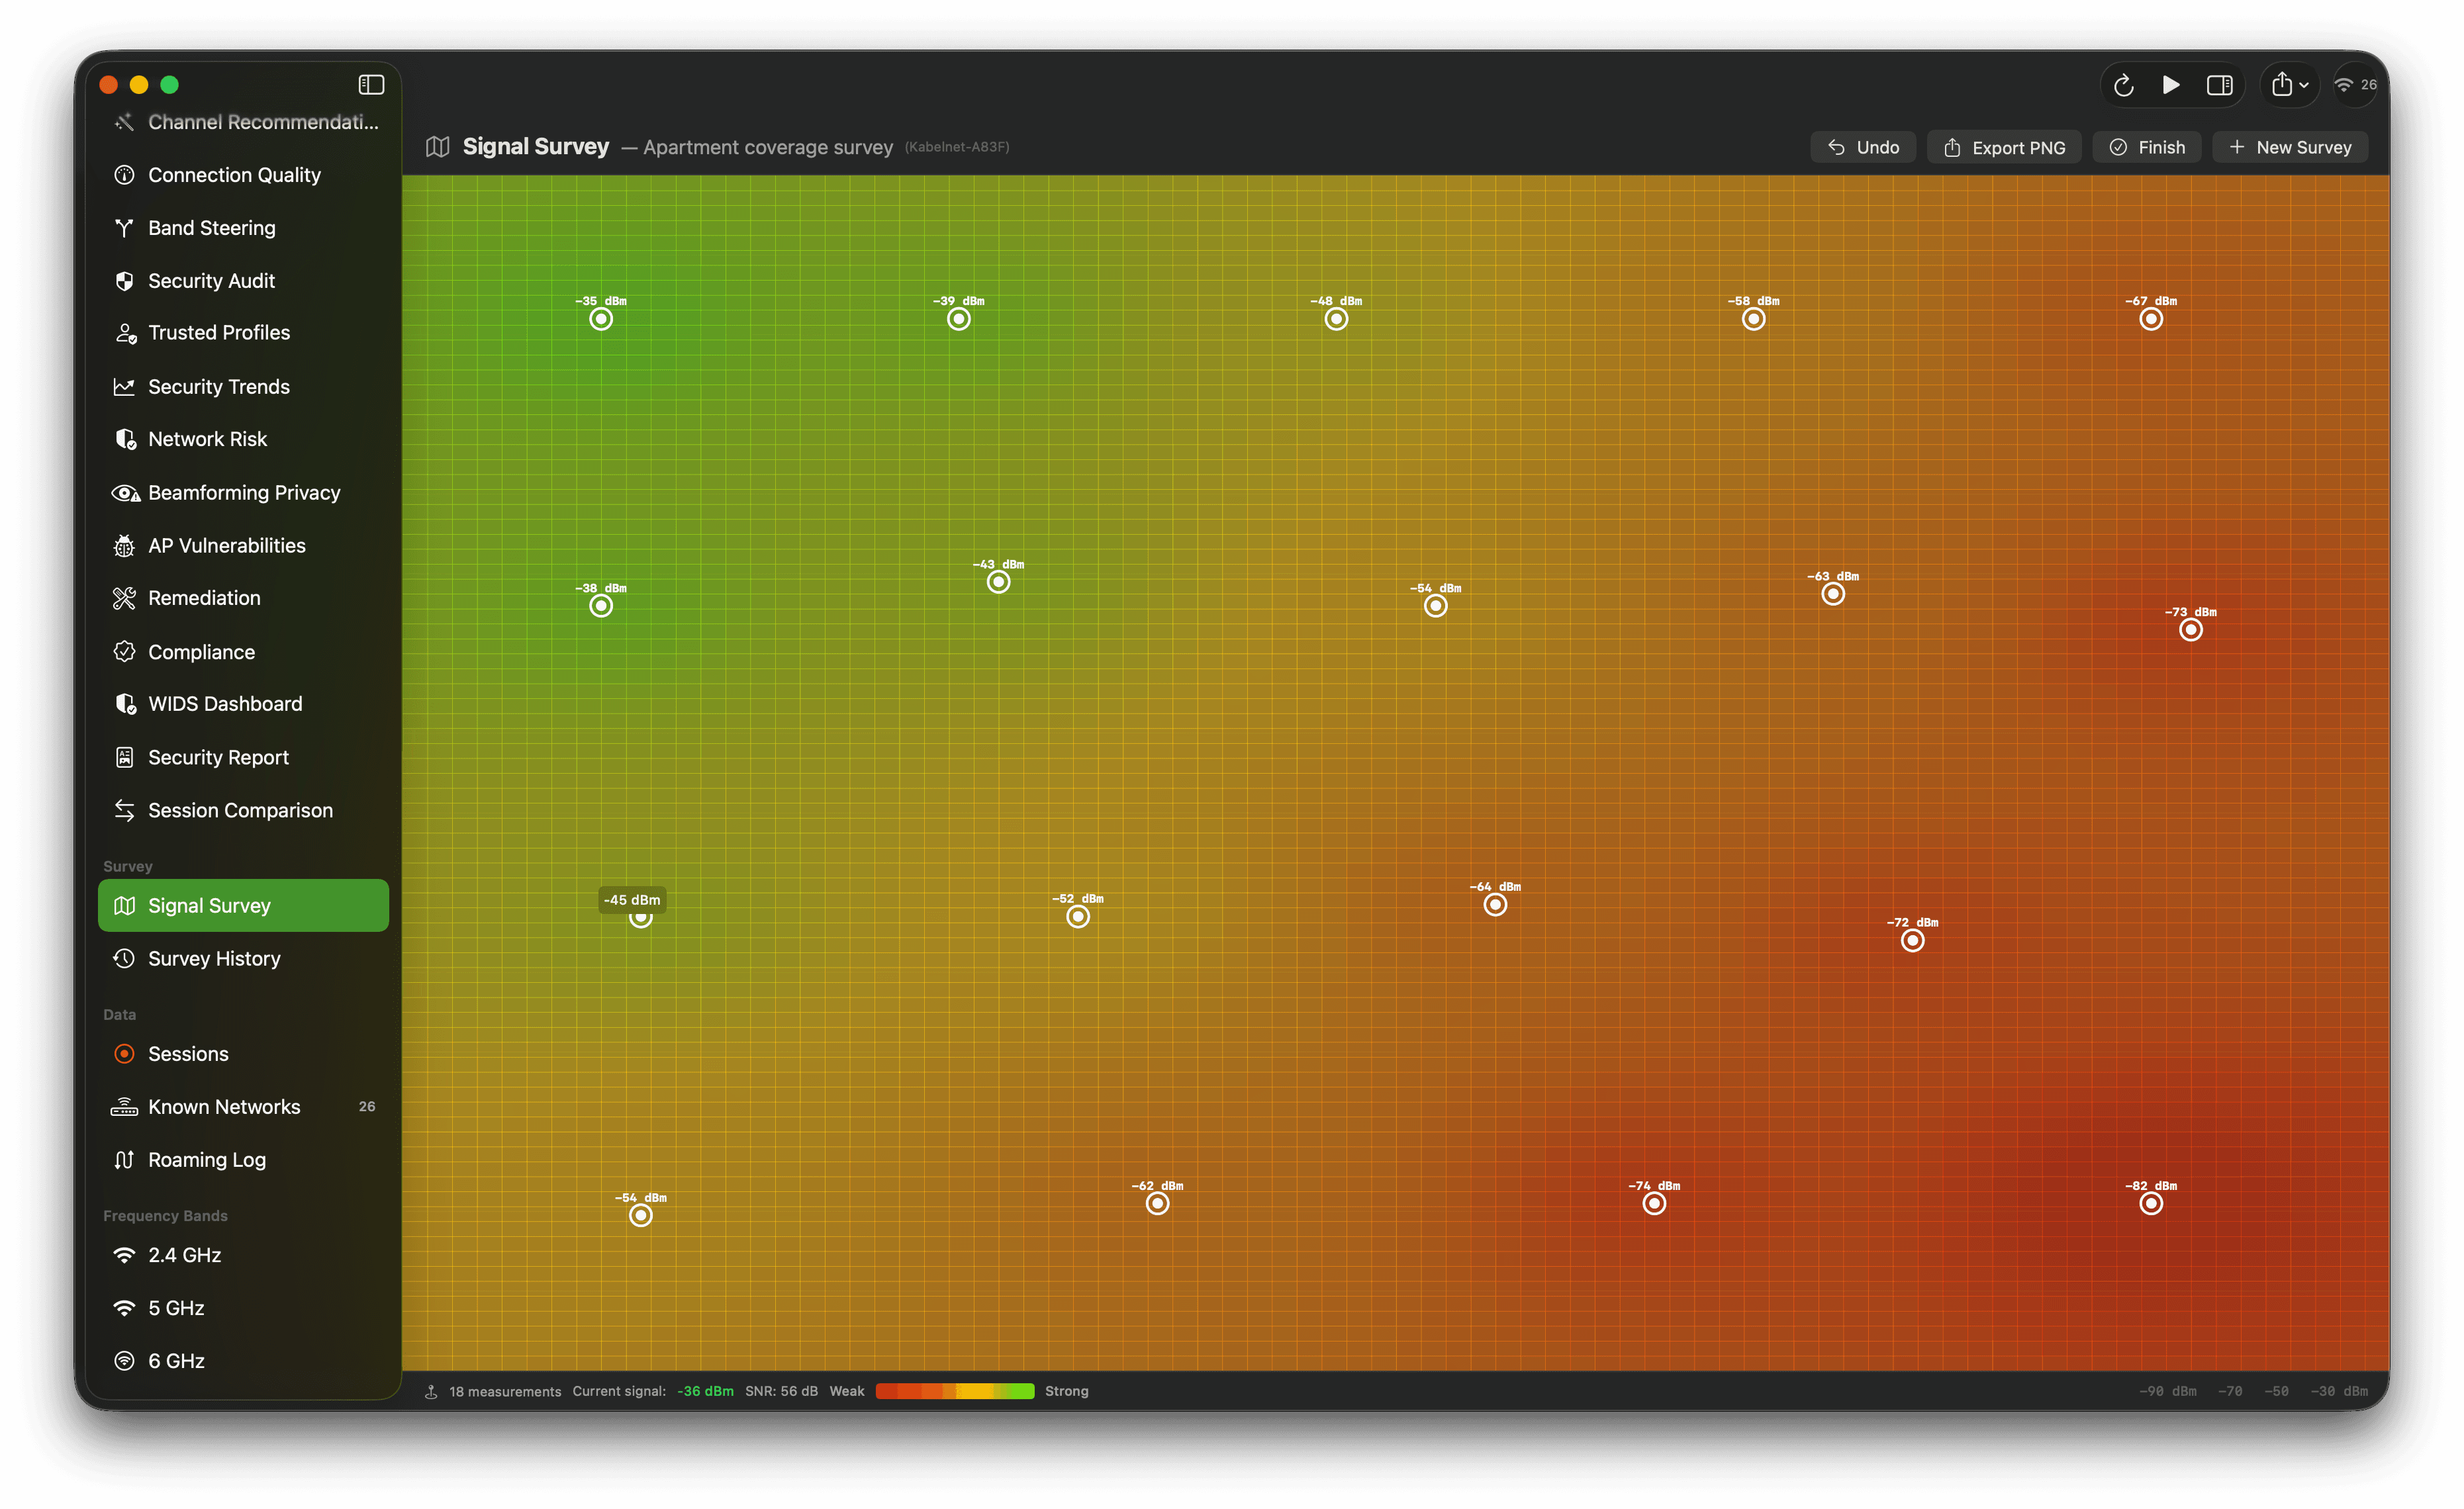Select the -62 dBm measurement point
The height and width of the screenshot is (1509, 2464).
pos(1158,1204)
